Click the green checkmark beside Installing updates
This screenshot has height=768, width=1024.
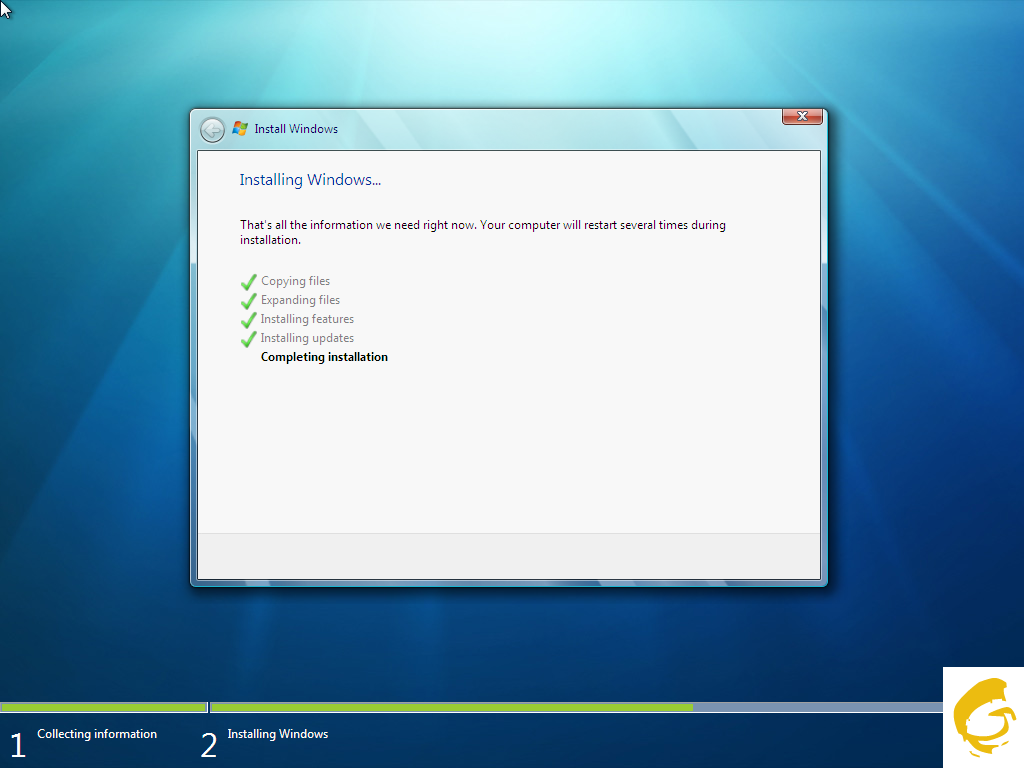(249, 339)
